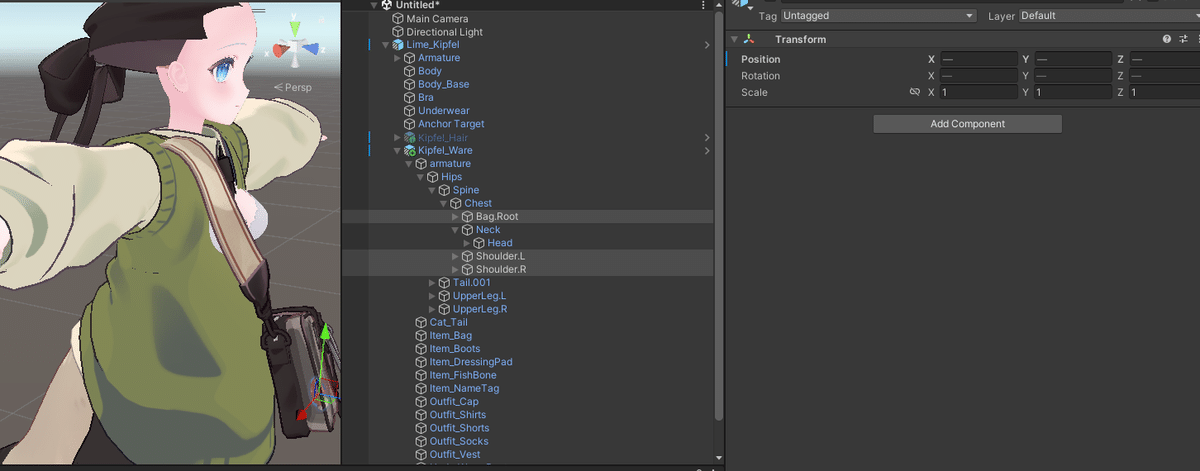Image resolution: width=1200 pixels, height=471 pixels.
Task: Toggle the Persp projection label in viewport
Action: coord(293,88)
